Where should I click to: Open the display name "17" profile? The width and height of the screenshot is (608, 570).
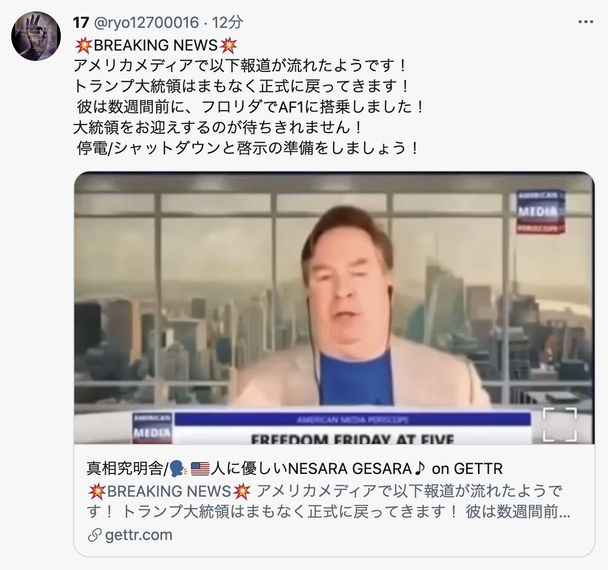coord(81,23)
